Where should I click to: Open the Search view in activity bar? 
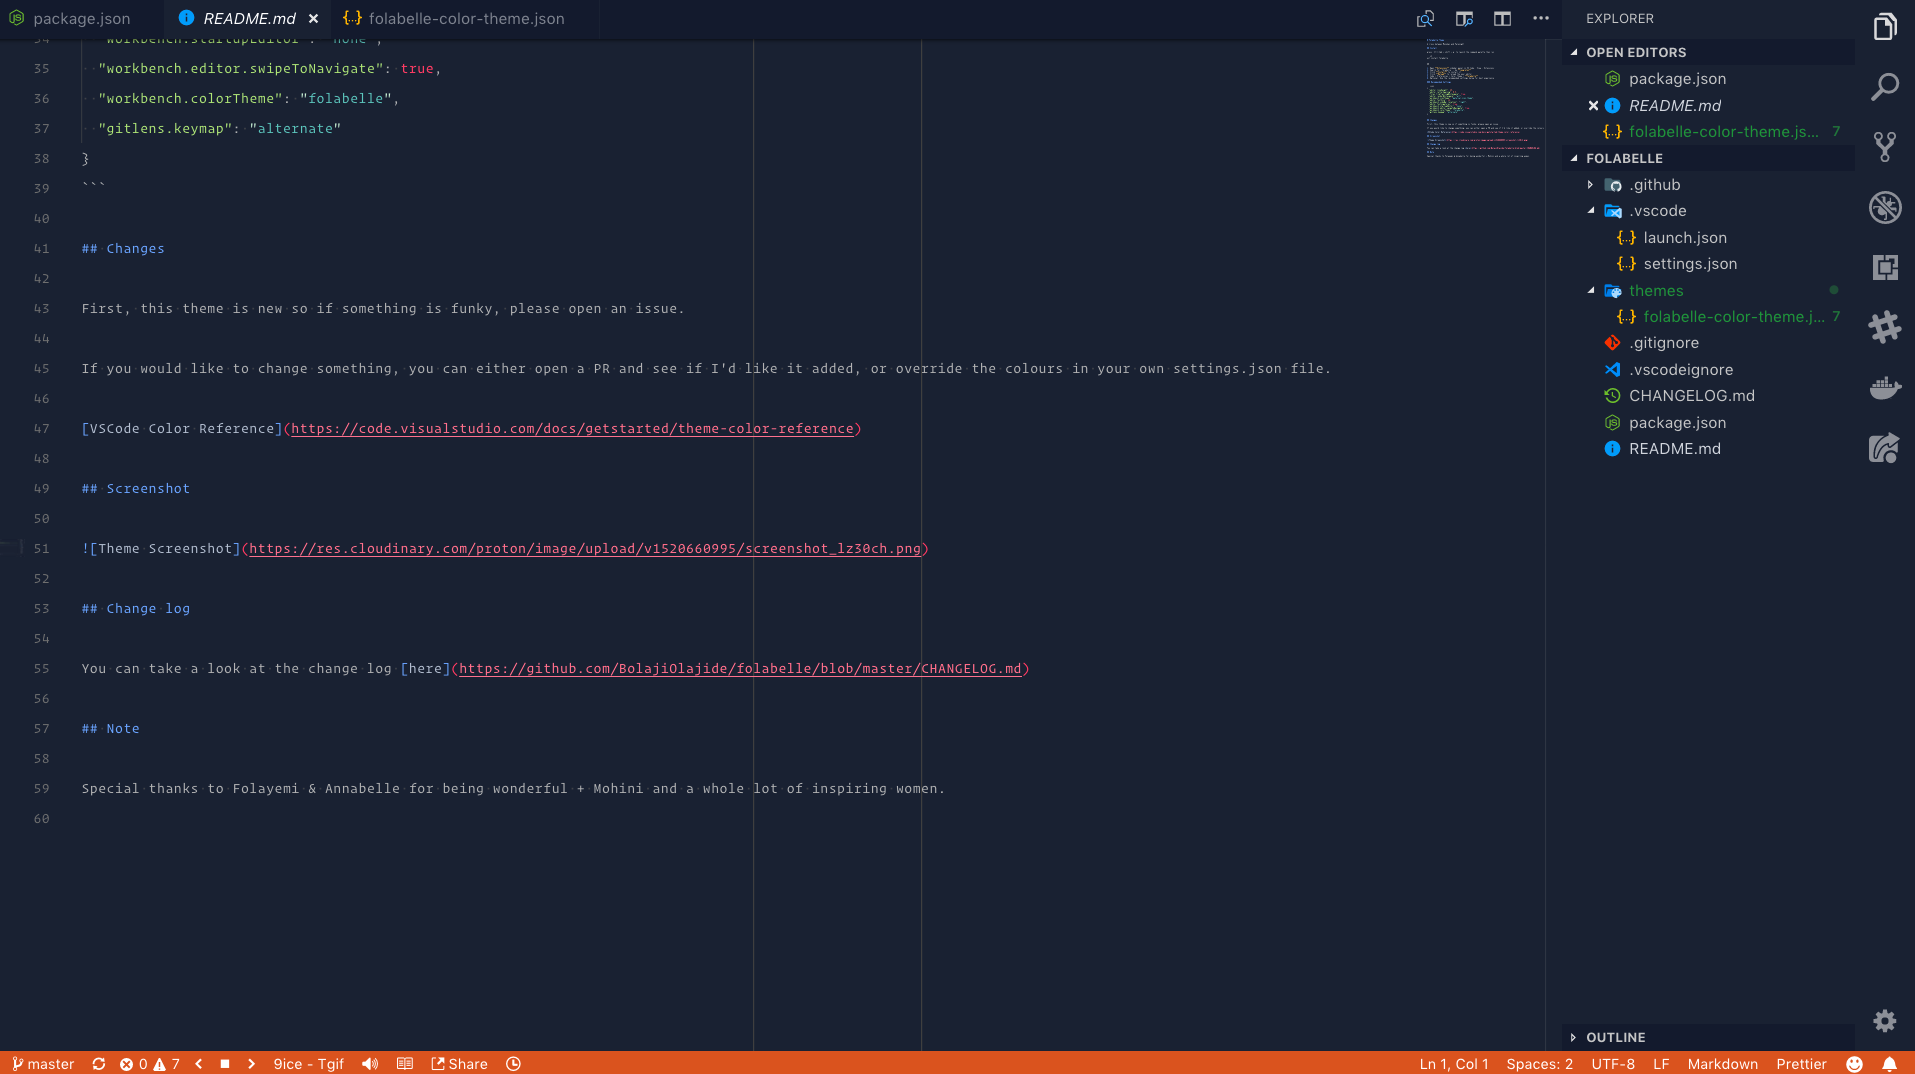1885,87
